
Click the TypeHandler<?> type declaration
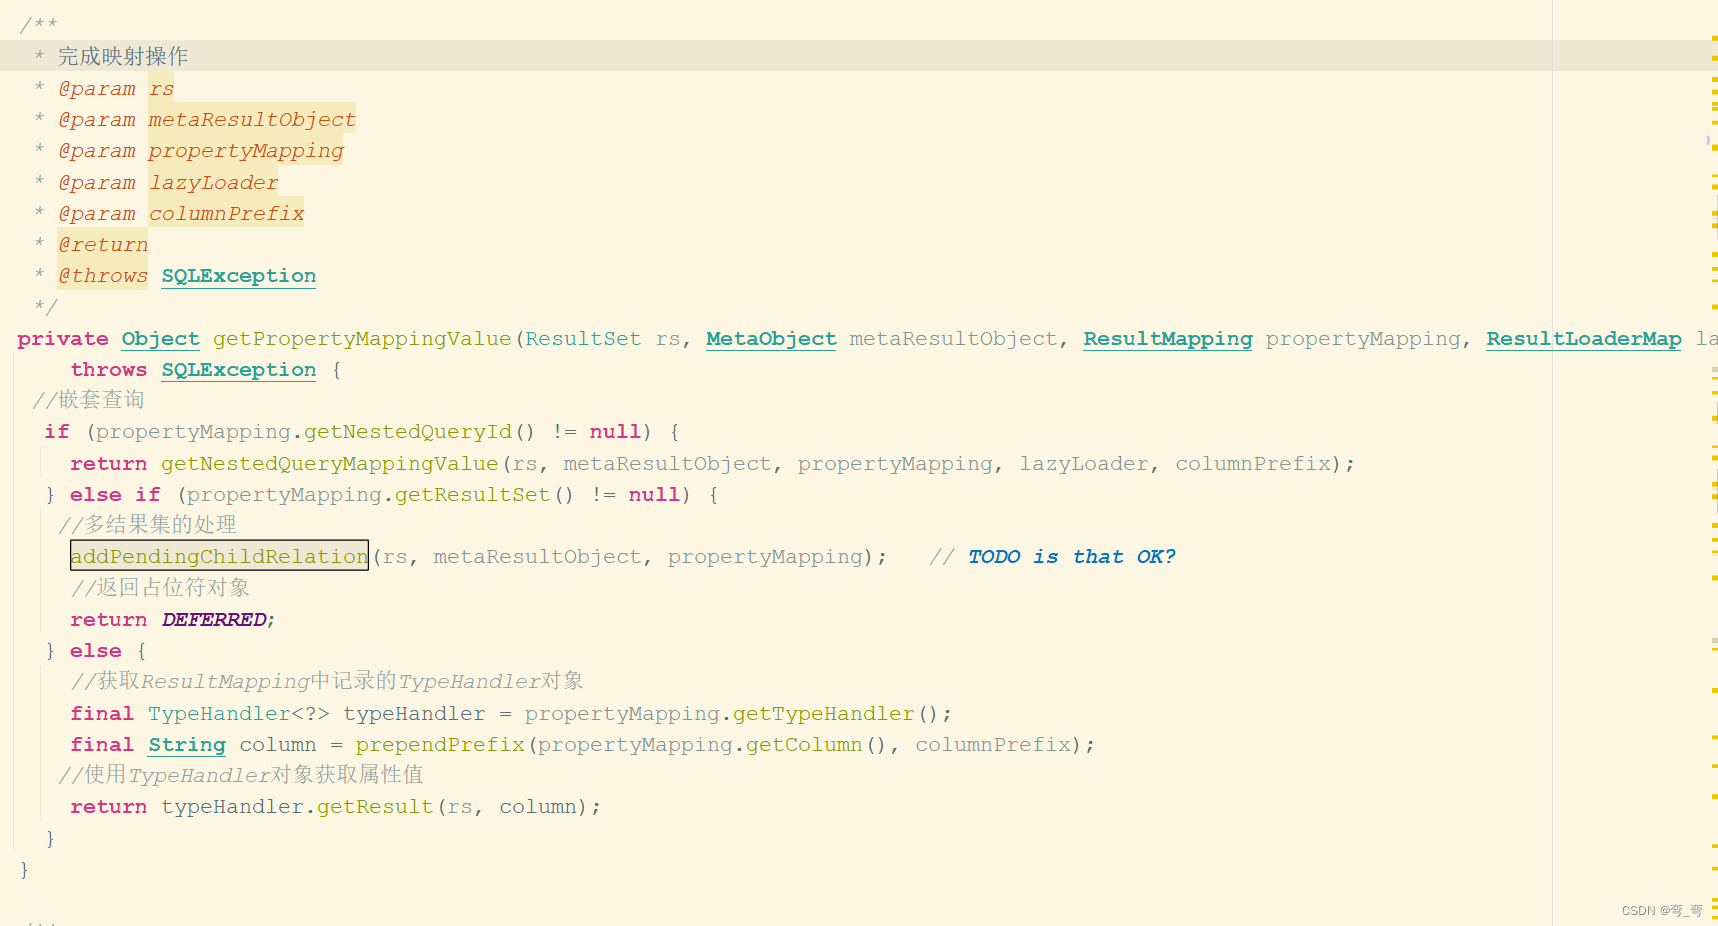pyautogui.click(x=239, y=714)
